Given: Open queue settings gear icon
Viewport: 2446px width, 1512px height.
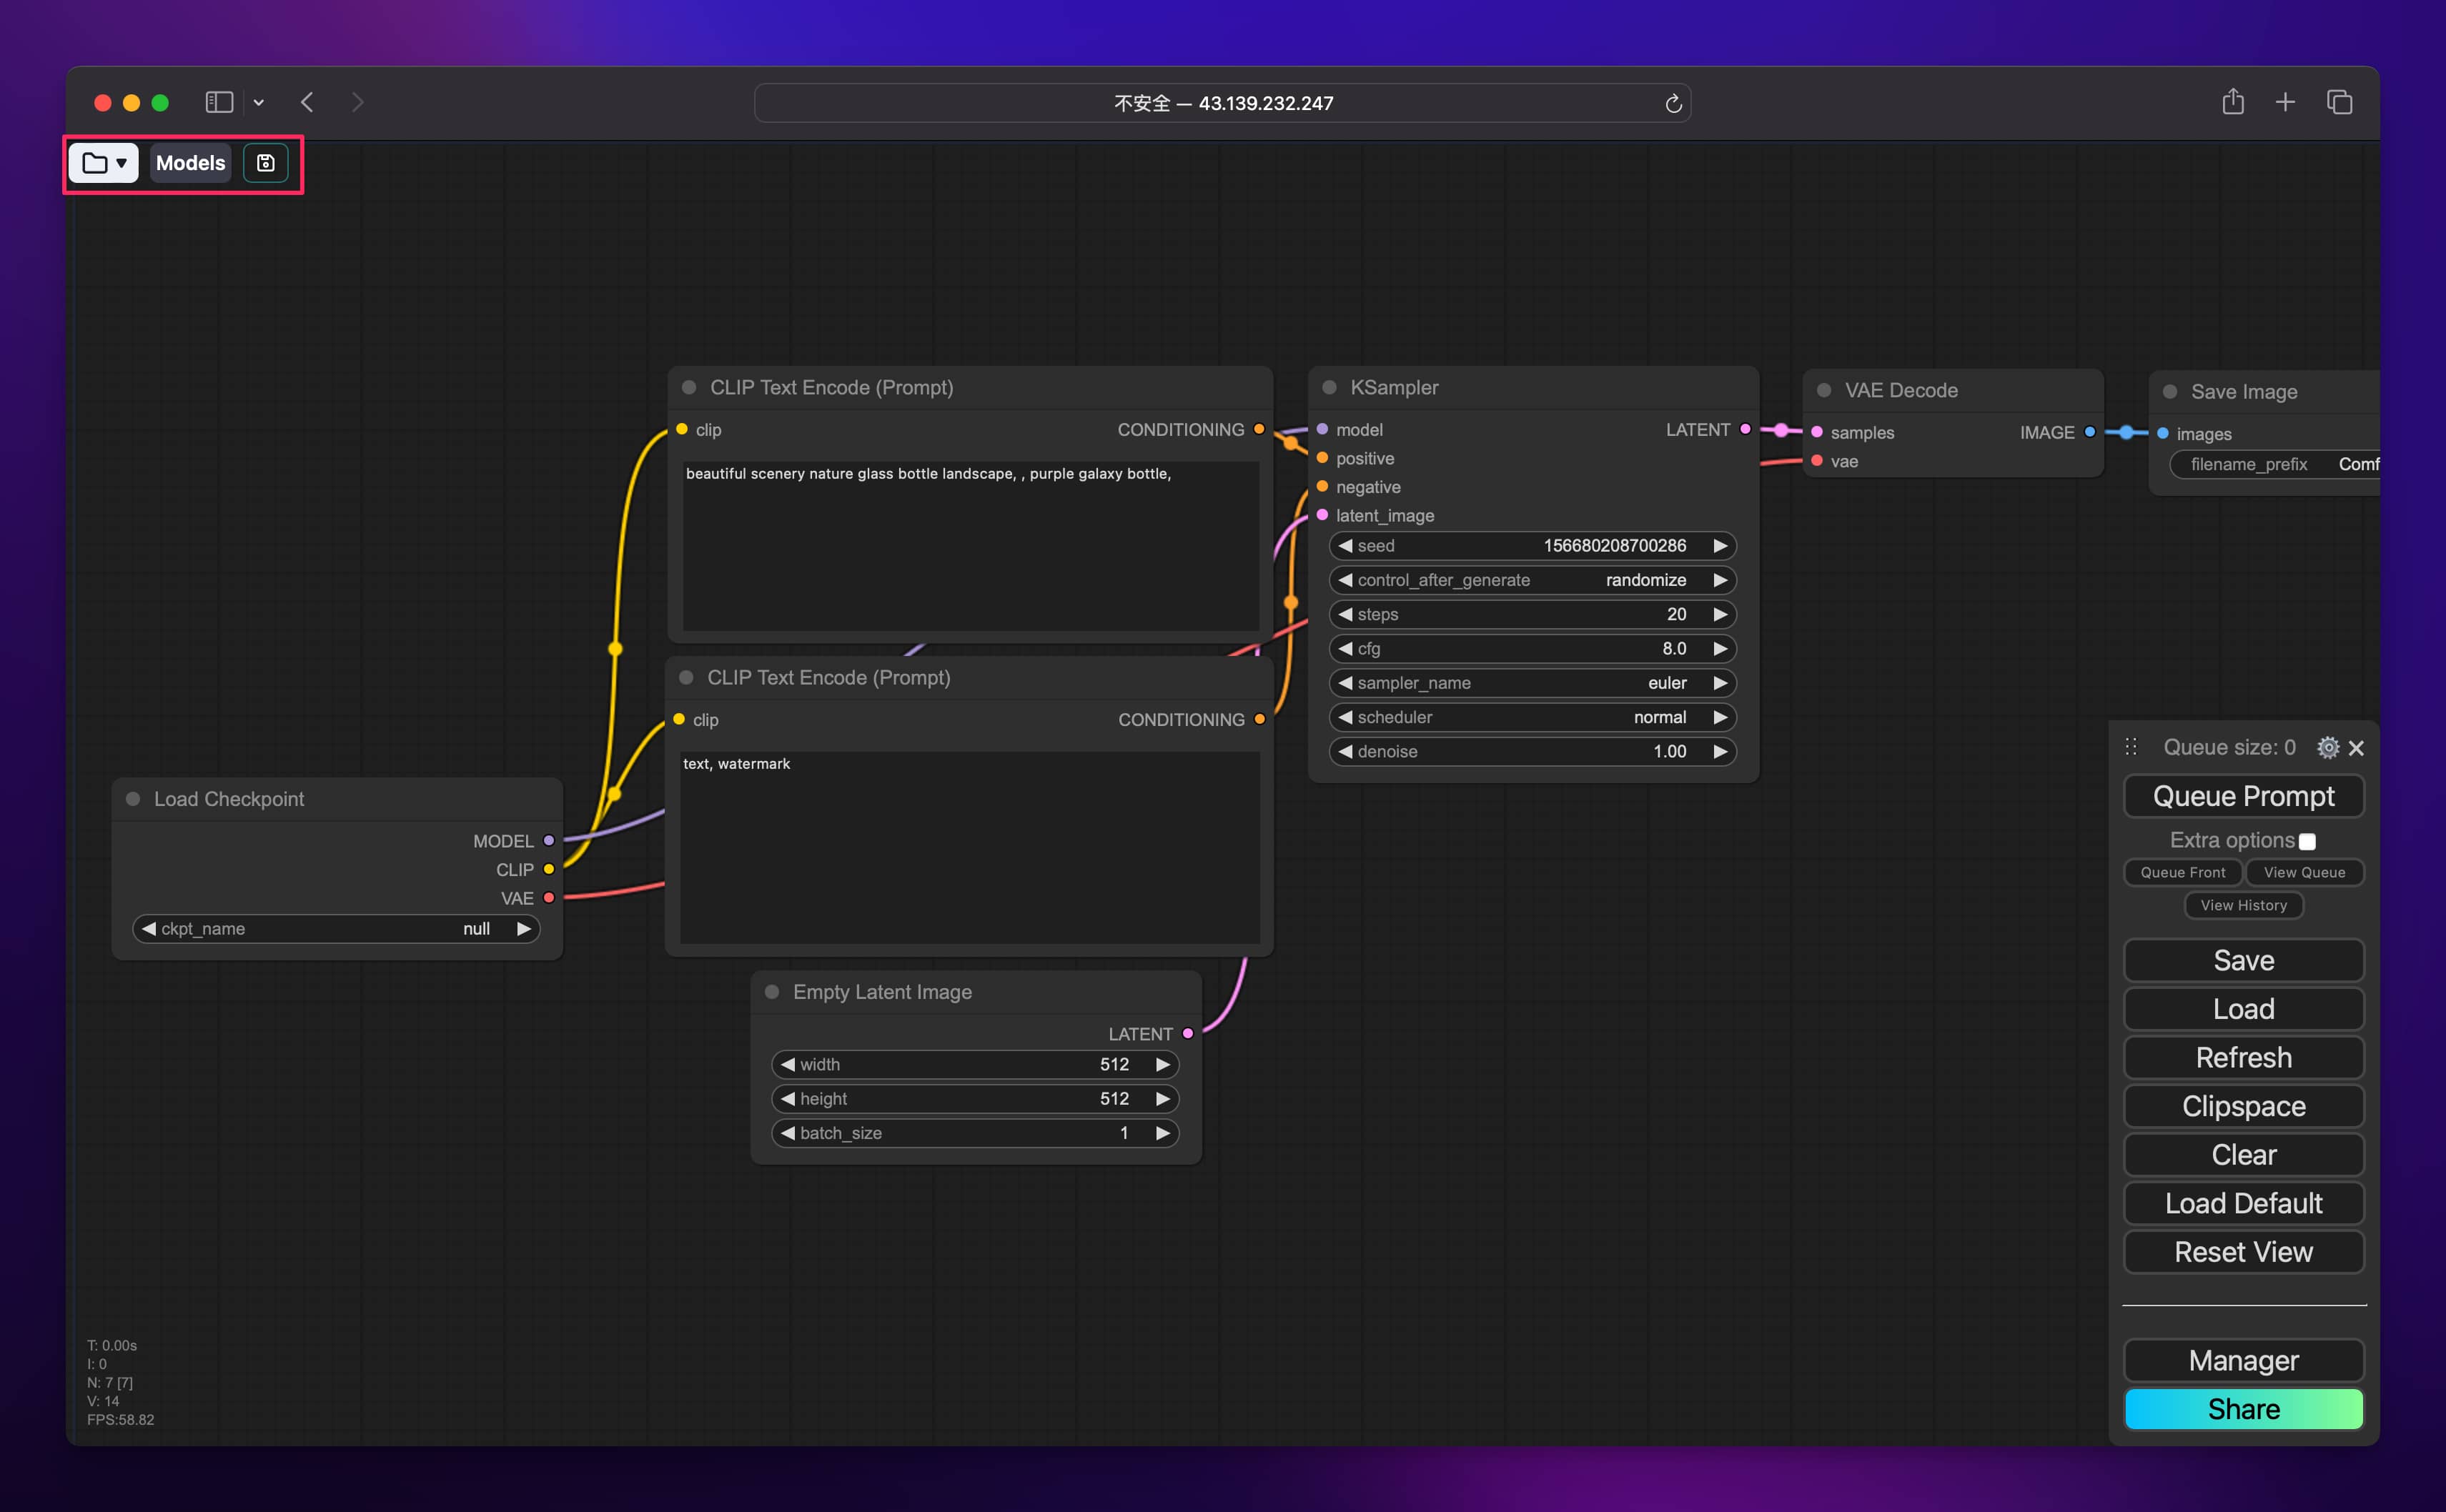Looking at the screenshot, I should pyautogui.click(x=2328, y=748).
